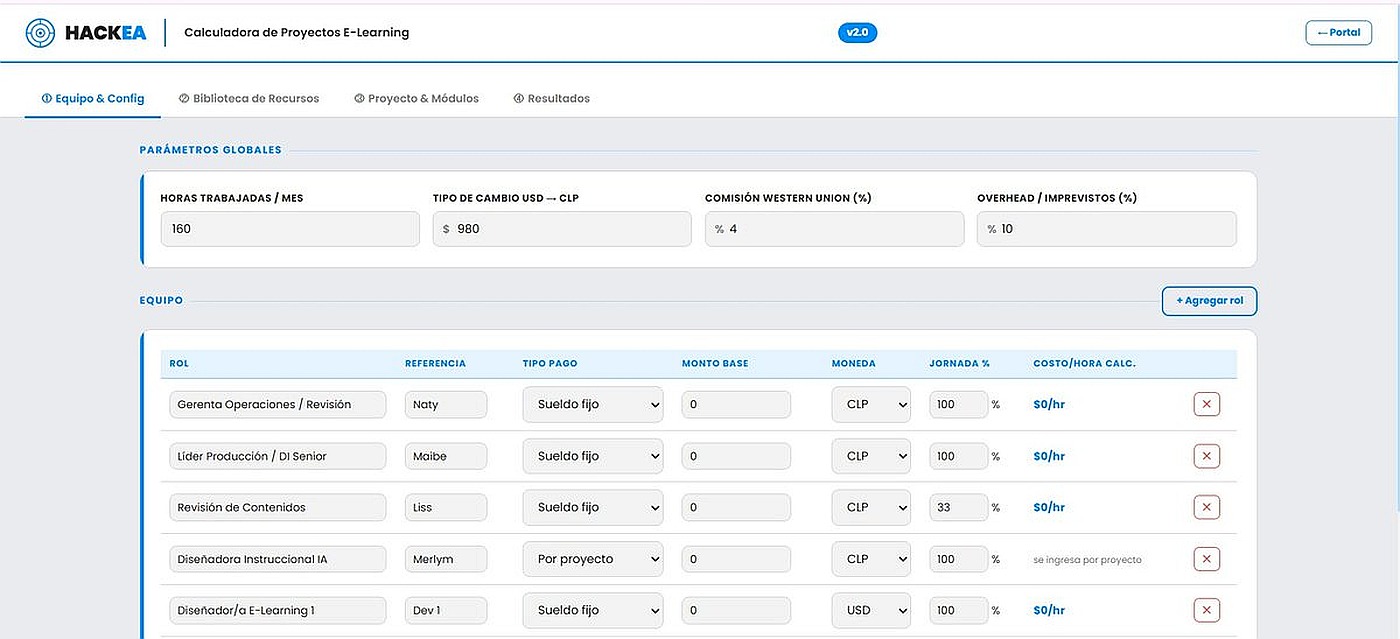Open the Por proyecto dropdown for Merlym
This screenshot has height=639, width=1400.
pos(593,559)
